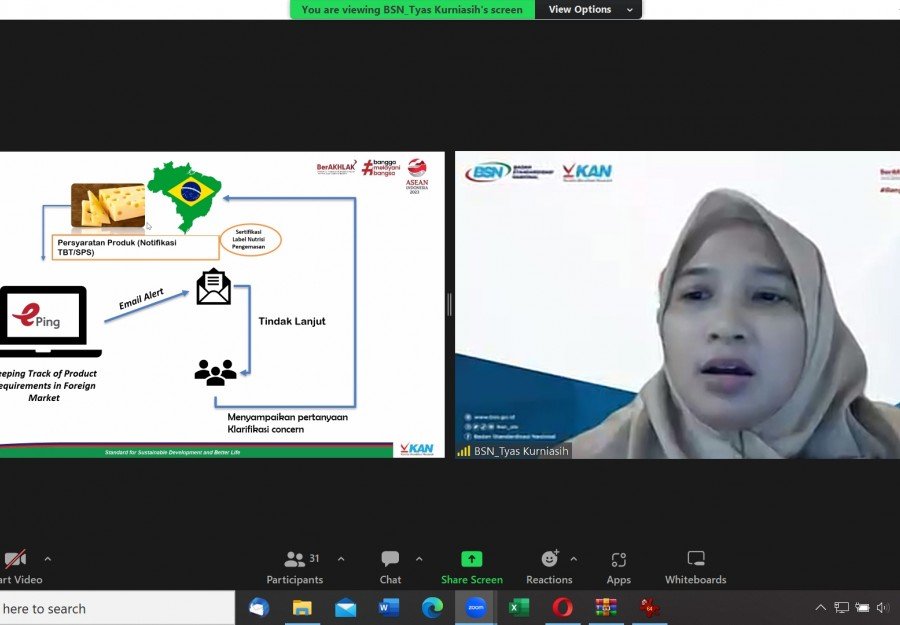Expand the Participants options caret

point(341,559)
